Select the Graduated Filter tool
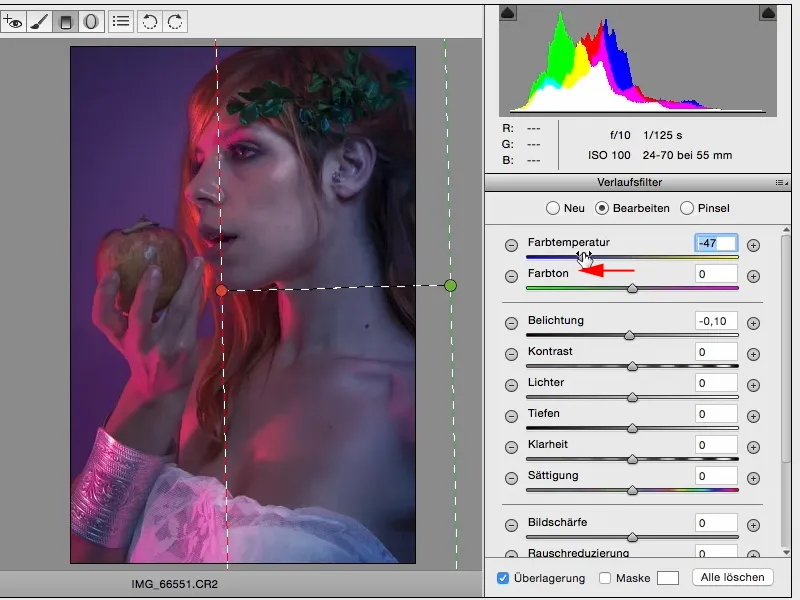800x600 pixels. point(66,21)
